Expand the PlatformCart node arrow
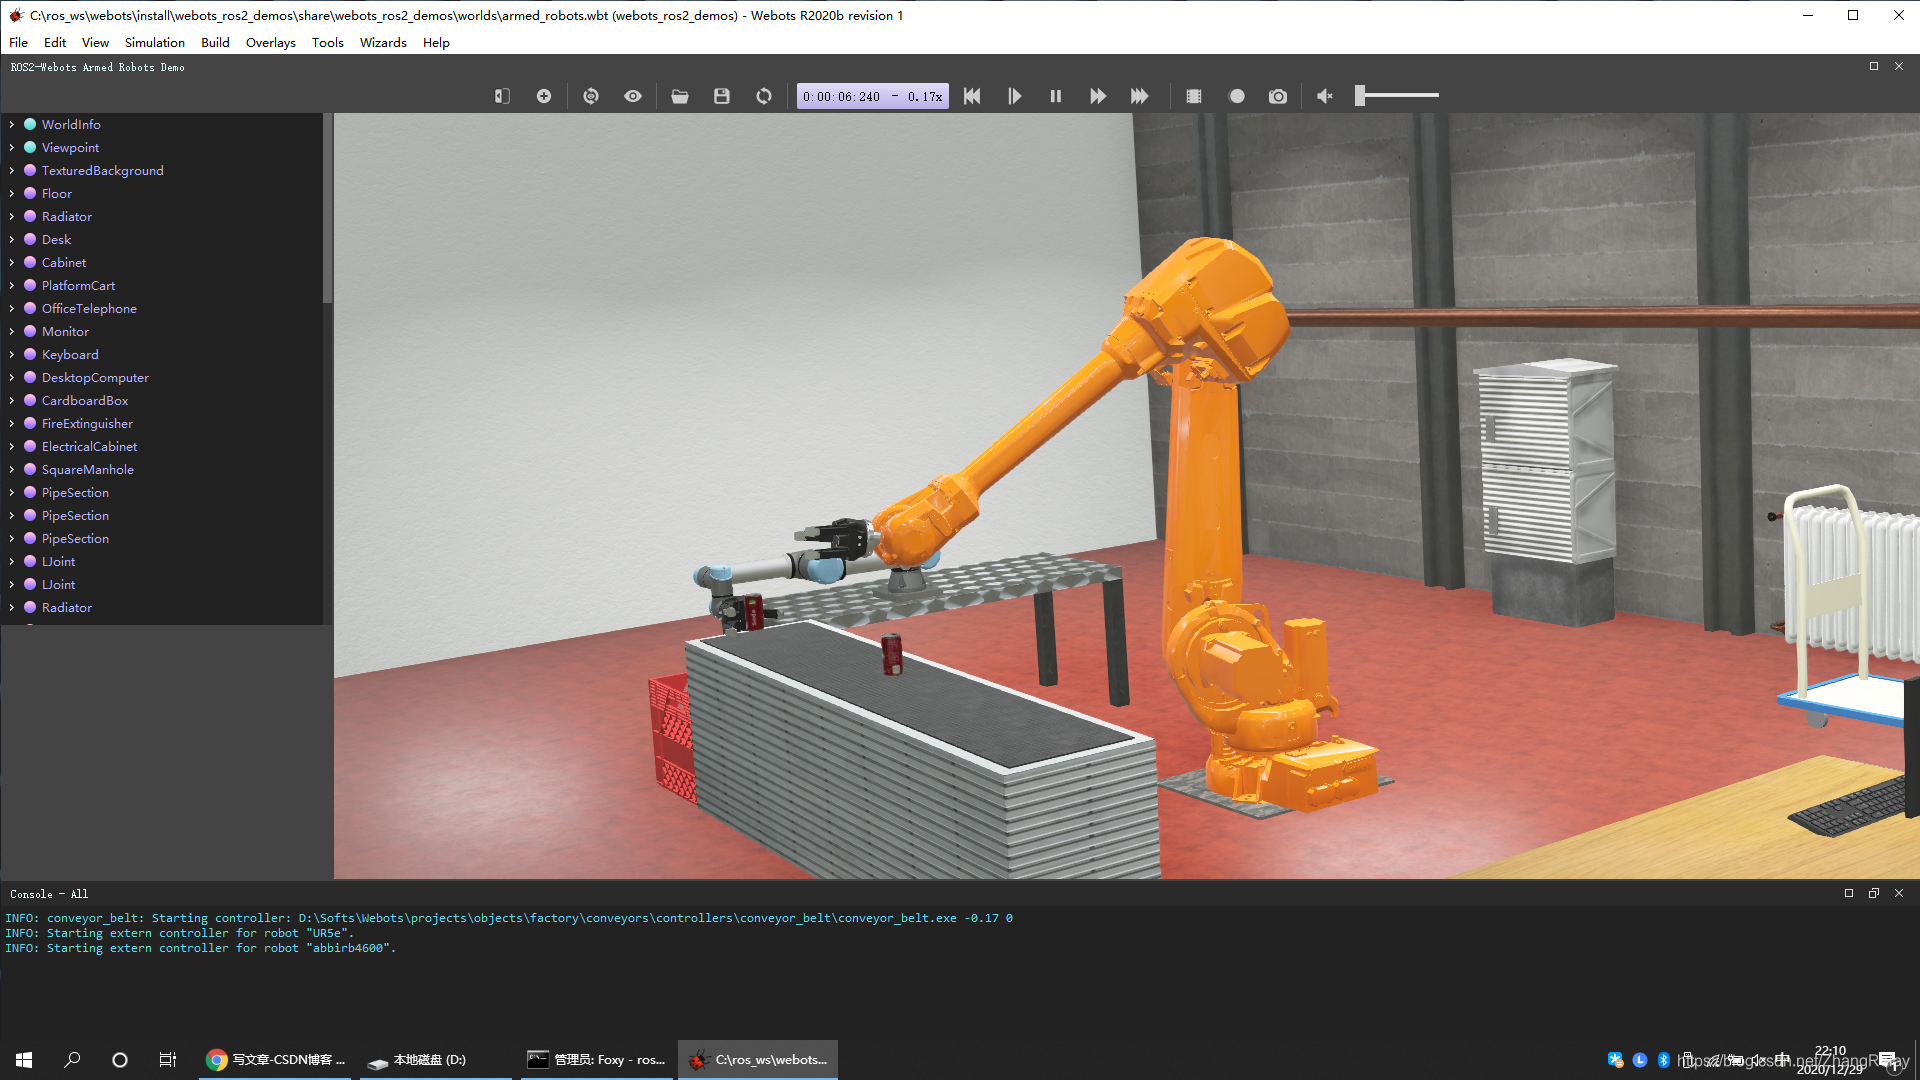 point(12,286)
